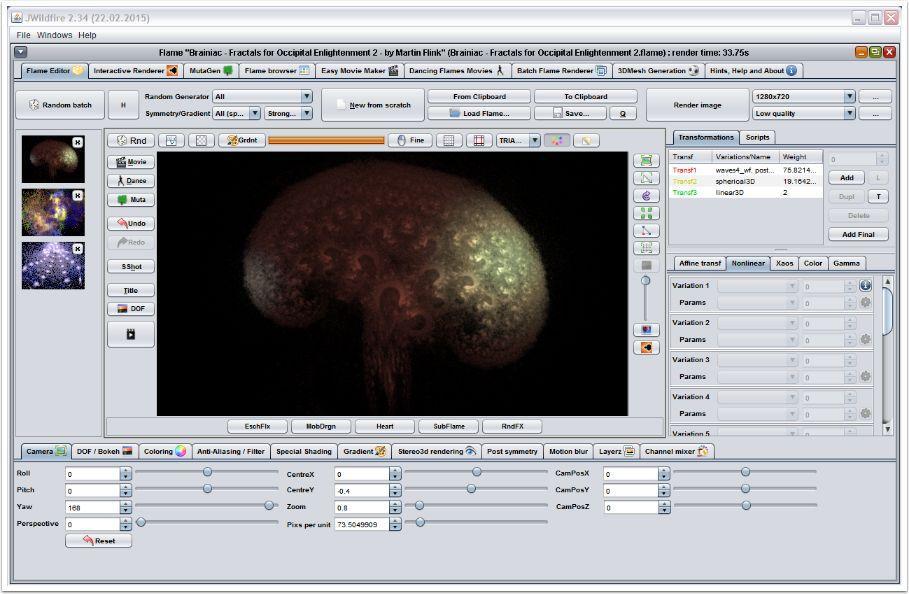
Task: Switch to the MutaGen tab
Action: click(210, 71)
